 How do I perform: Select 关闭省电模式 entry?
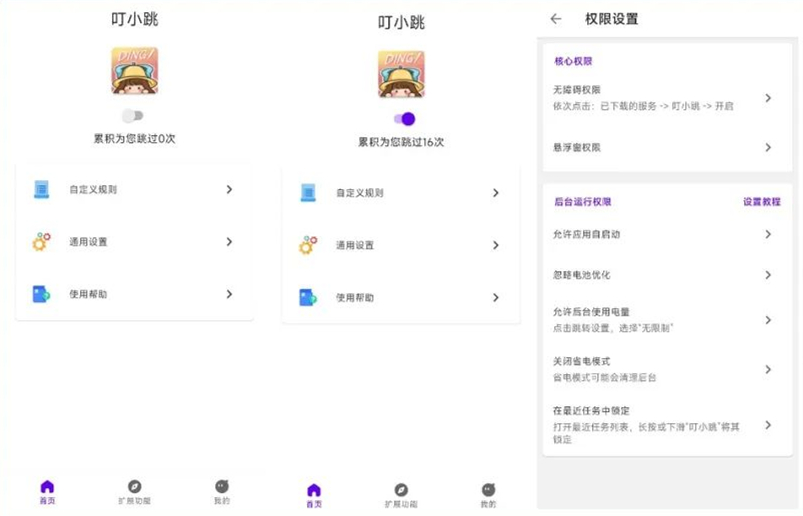coord(667,370)
